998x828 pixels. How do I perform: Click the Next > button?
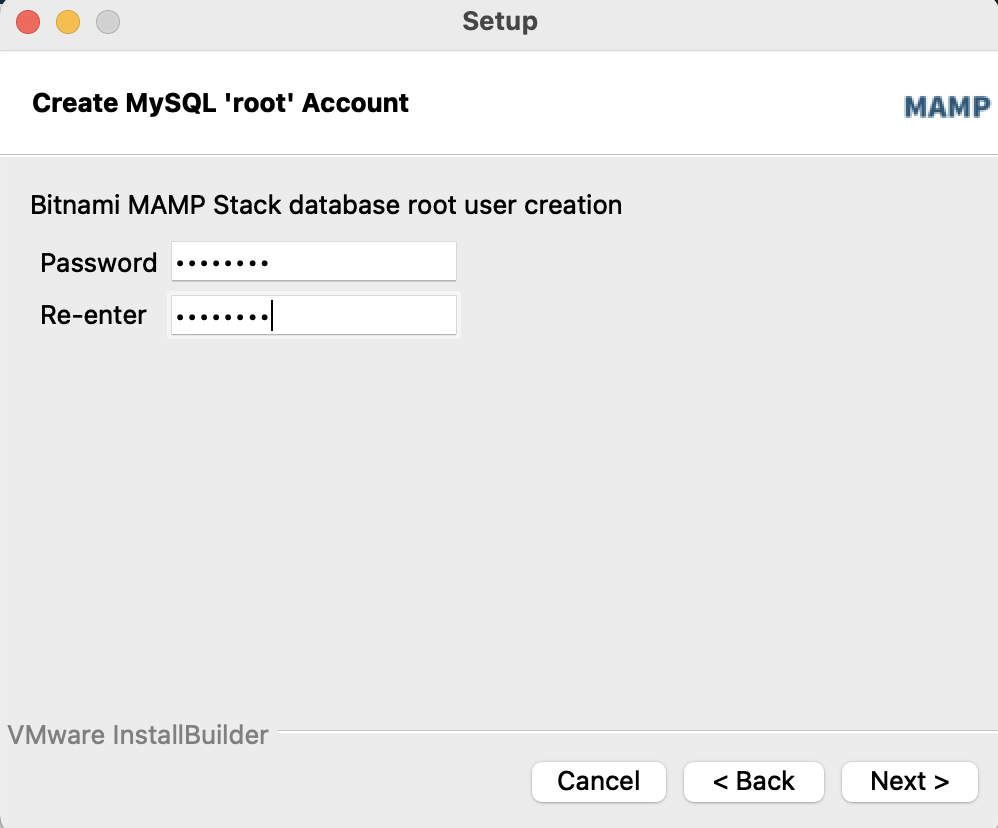click(910, 781)
